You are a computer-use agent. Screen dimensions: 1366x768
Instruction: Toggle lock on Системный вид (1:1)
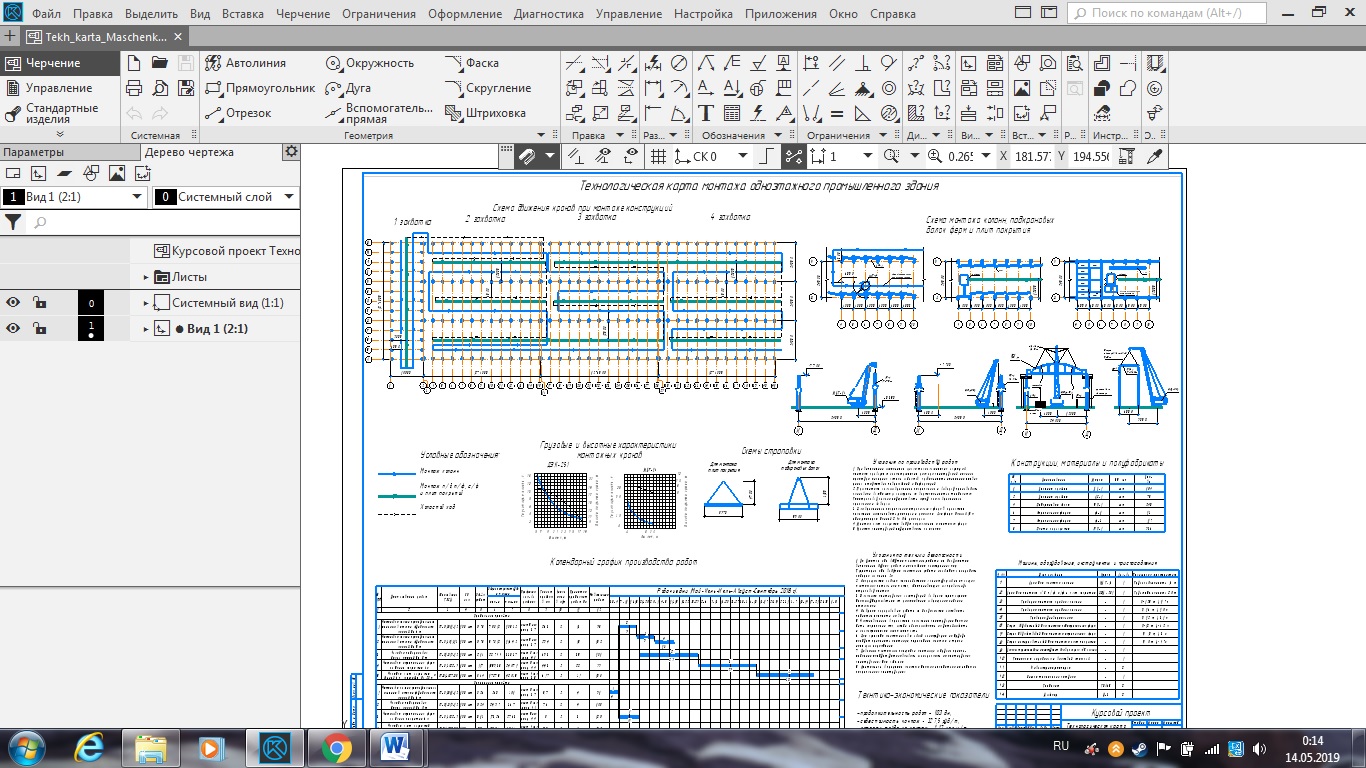(x=39, y=303)
